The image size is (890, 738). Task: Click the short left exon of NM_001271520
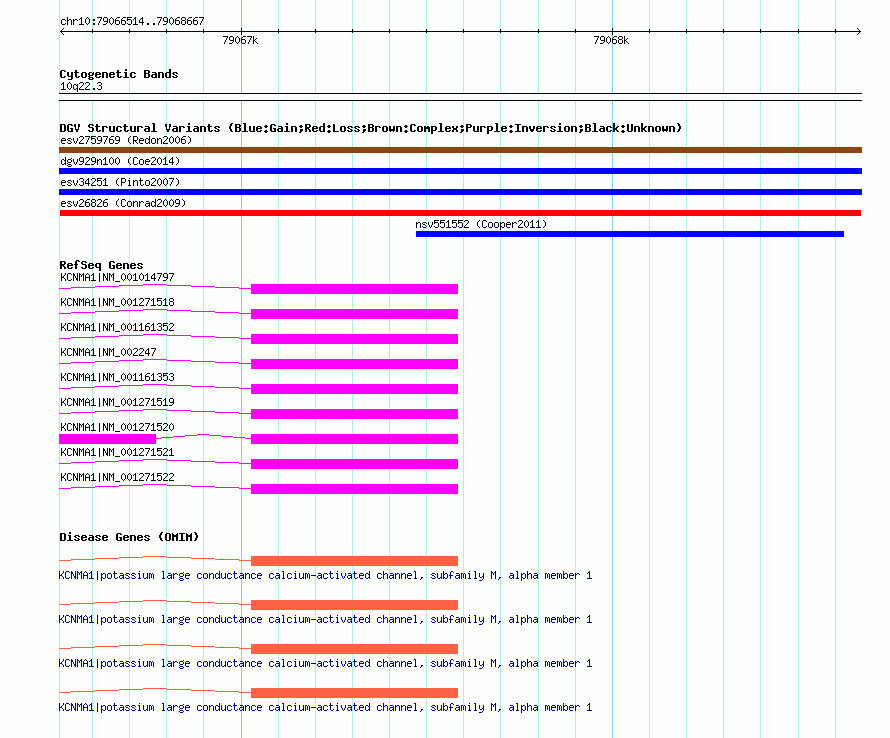tap(107, 439)
